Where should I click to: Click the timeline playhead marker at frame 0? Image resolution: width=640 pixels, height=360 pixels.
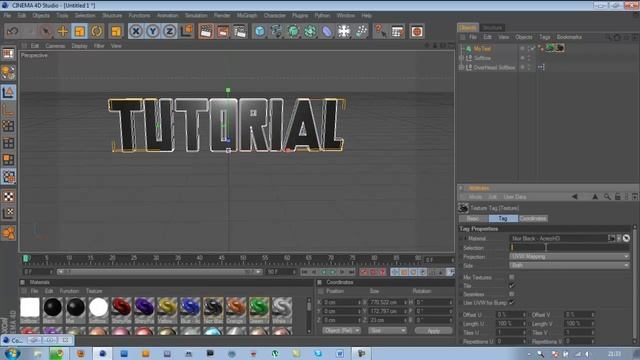click(x=26, y=258)
